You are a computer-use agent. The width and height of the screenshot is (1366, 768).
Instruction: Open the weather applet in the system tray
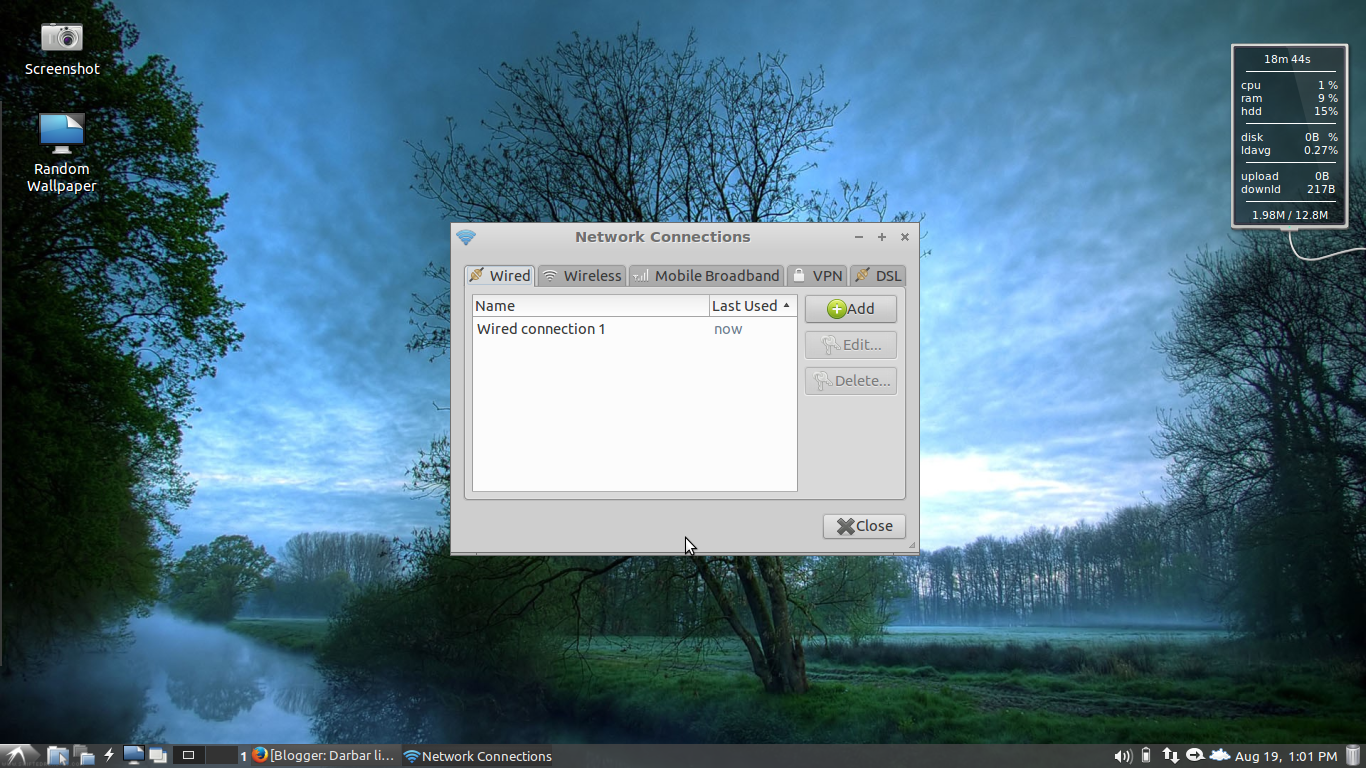(1220, 756)
